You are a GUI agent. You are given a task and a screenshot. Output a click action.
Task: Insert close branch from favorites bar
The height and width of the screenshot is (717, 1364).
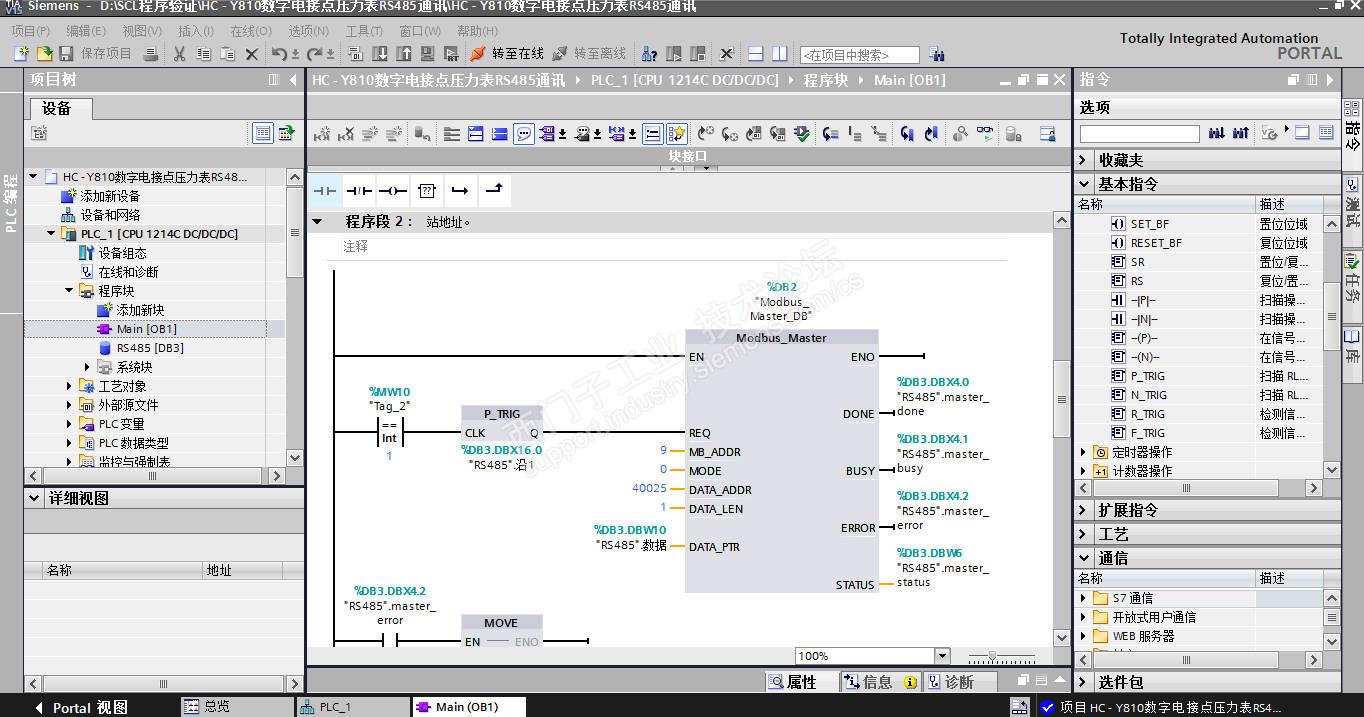tap(494, 190)
